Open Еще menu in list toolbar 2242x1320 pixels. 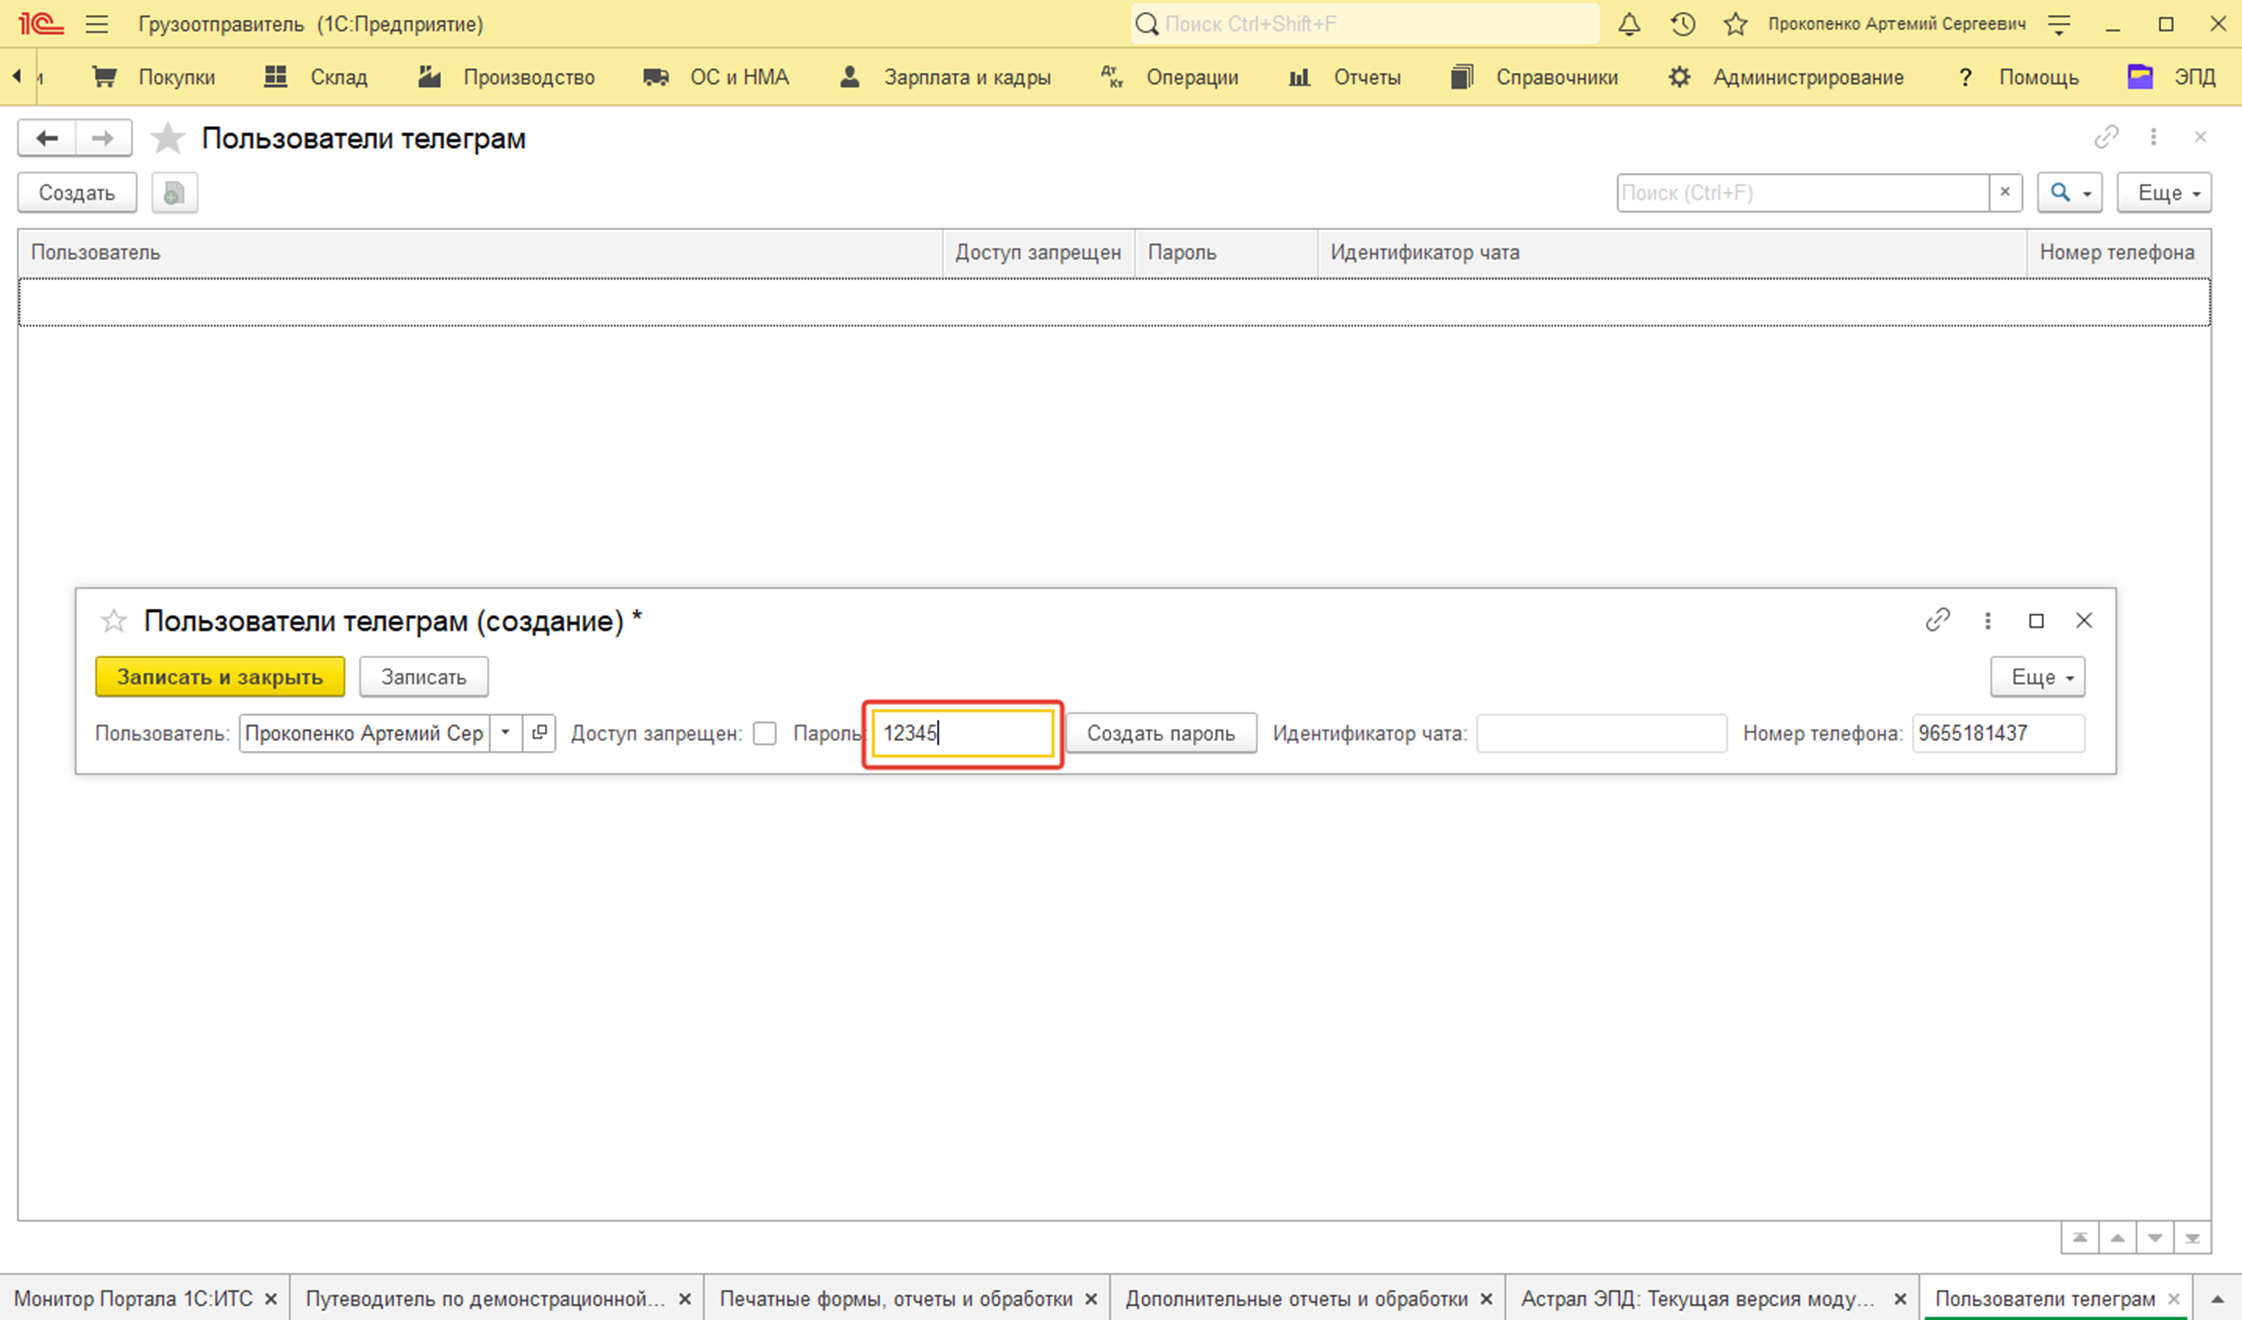2164,193
